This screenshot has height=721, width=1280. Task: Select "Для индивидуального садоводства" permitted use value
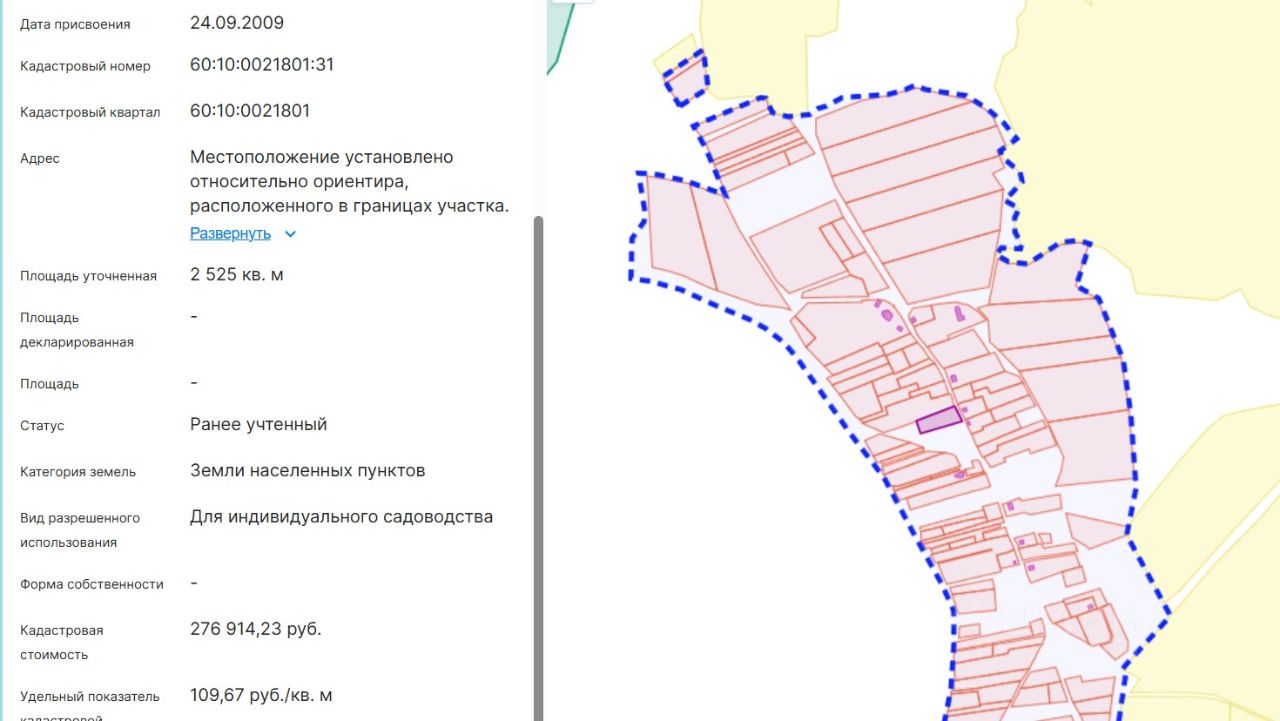click(x=342, y=516)
